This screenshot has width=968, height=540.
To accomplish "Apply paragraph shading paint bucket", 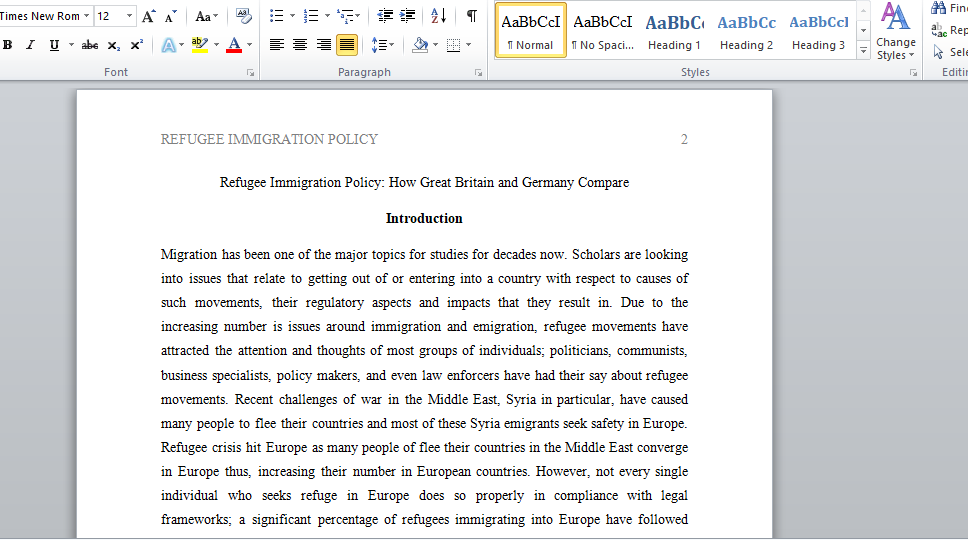I will 420,45.
